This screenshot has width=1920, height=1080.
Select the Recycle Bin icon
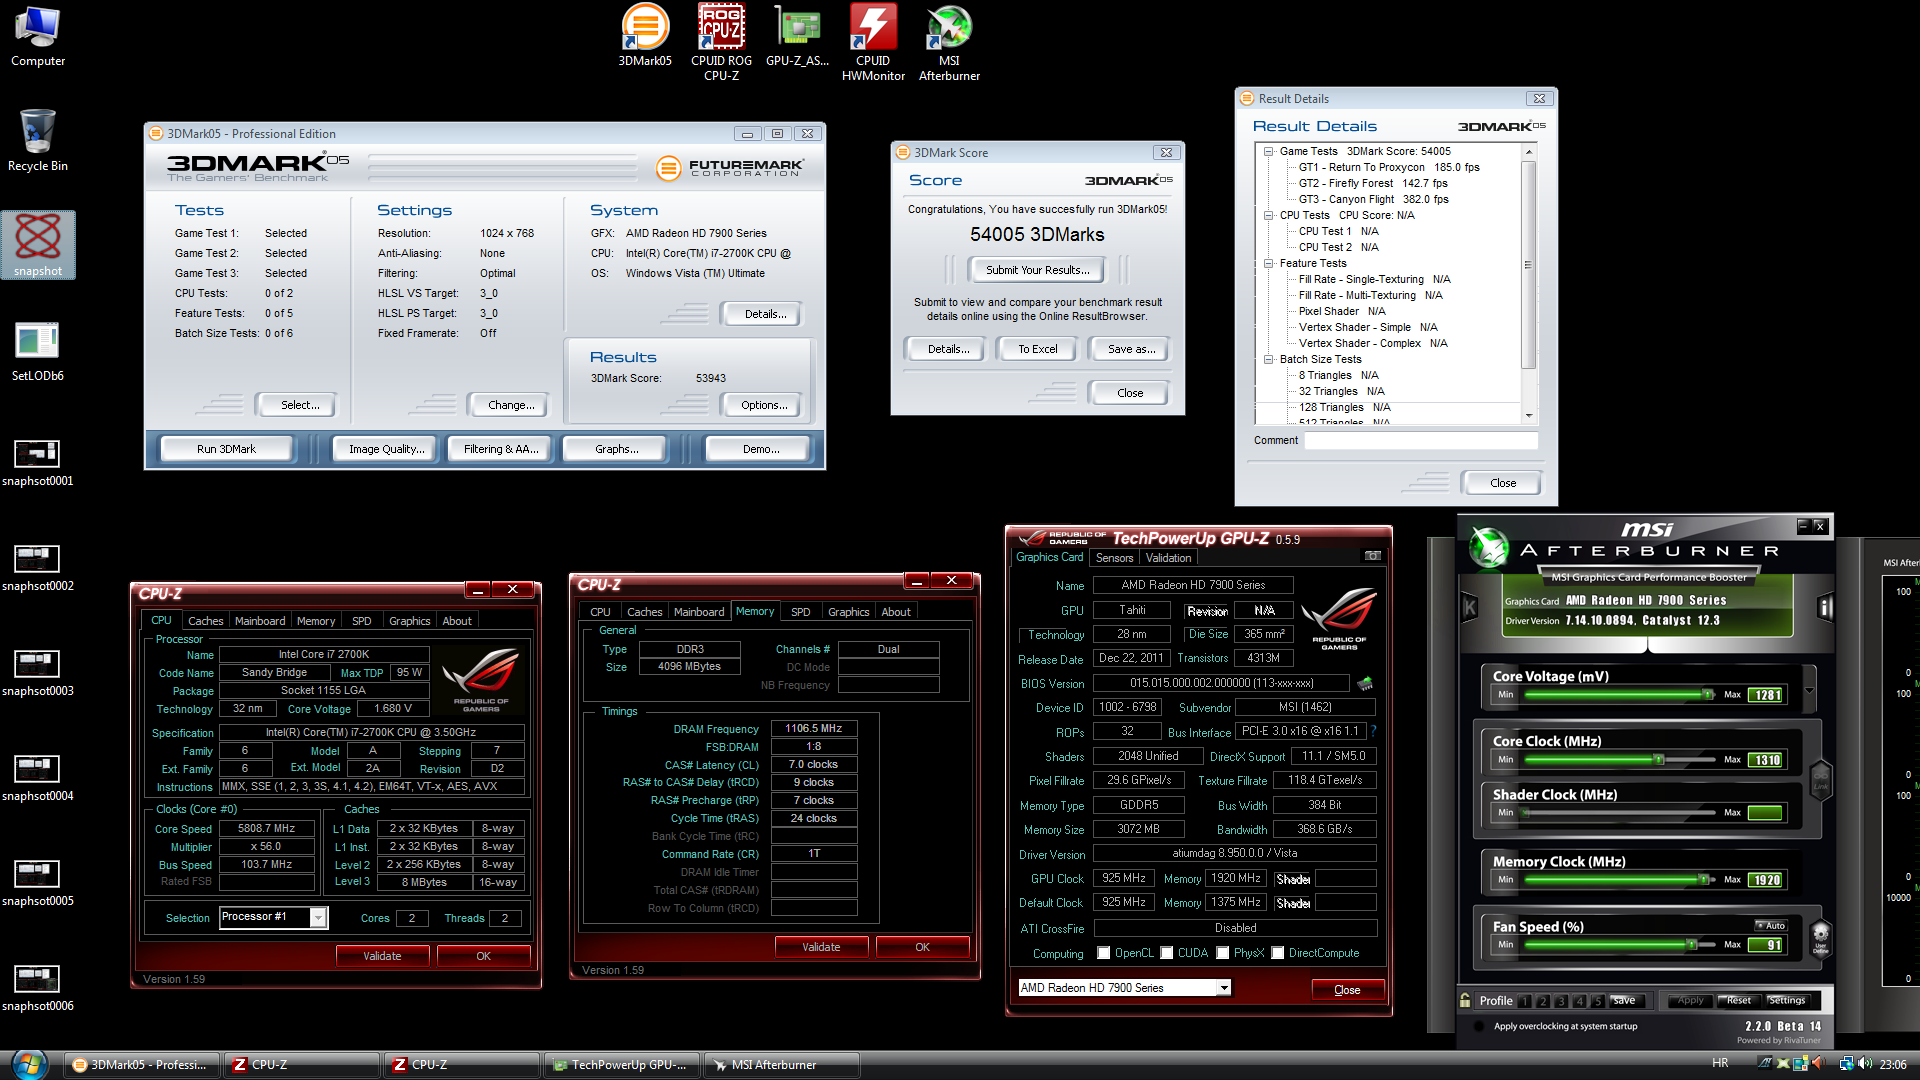38,141
